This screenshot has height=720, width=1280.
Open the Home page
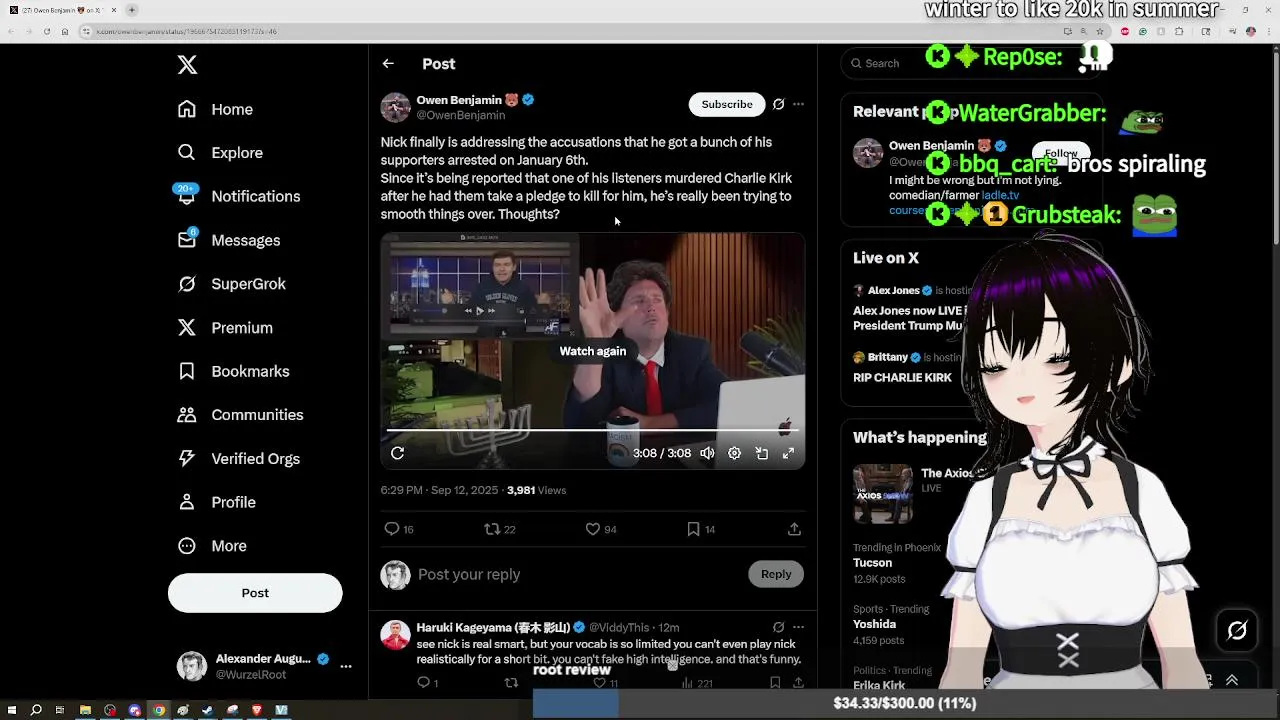(x=215, y=109)
